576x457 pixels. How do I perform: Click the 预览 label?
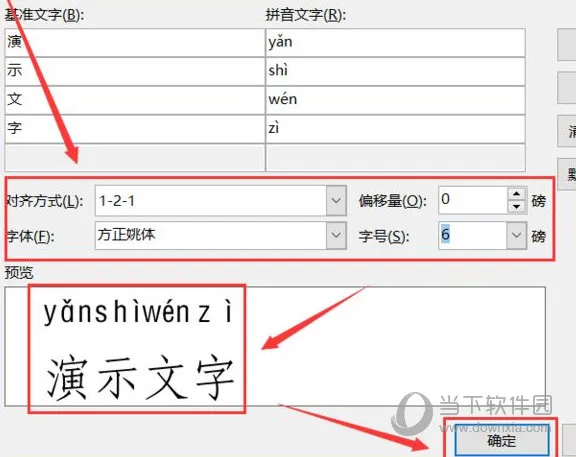click(x=19, y=273)
